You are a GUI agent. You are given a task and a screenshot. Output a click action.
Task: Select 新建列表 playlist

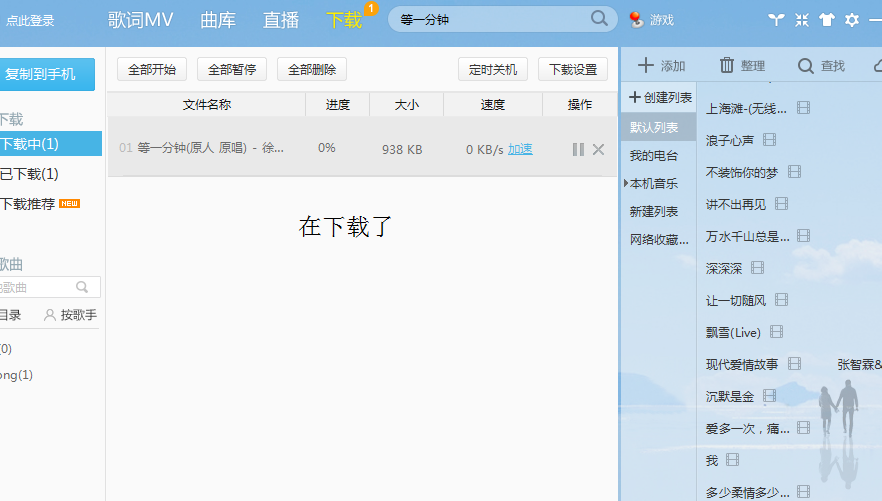coord(654,211)
